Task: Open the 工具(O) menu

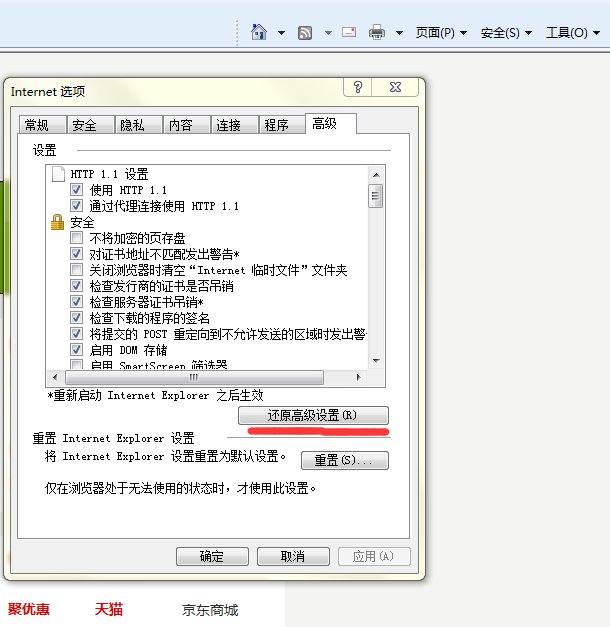Action: 573,32
